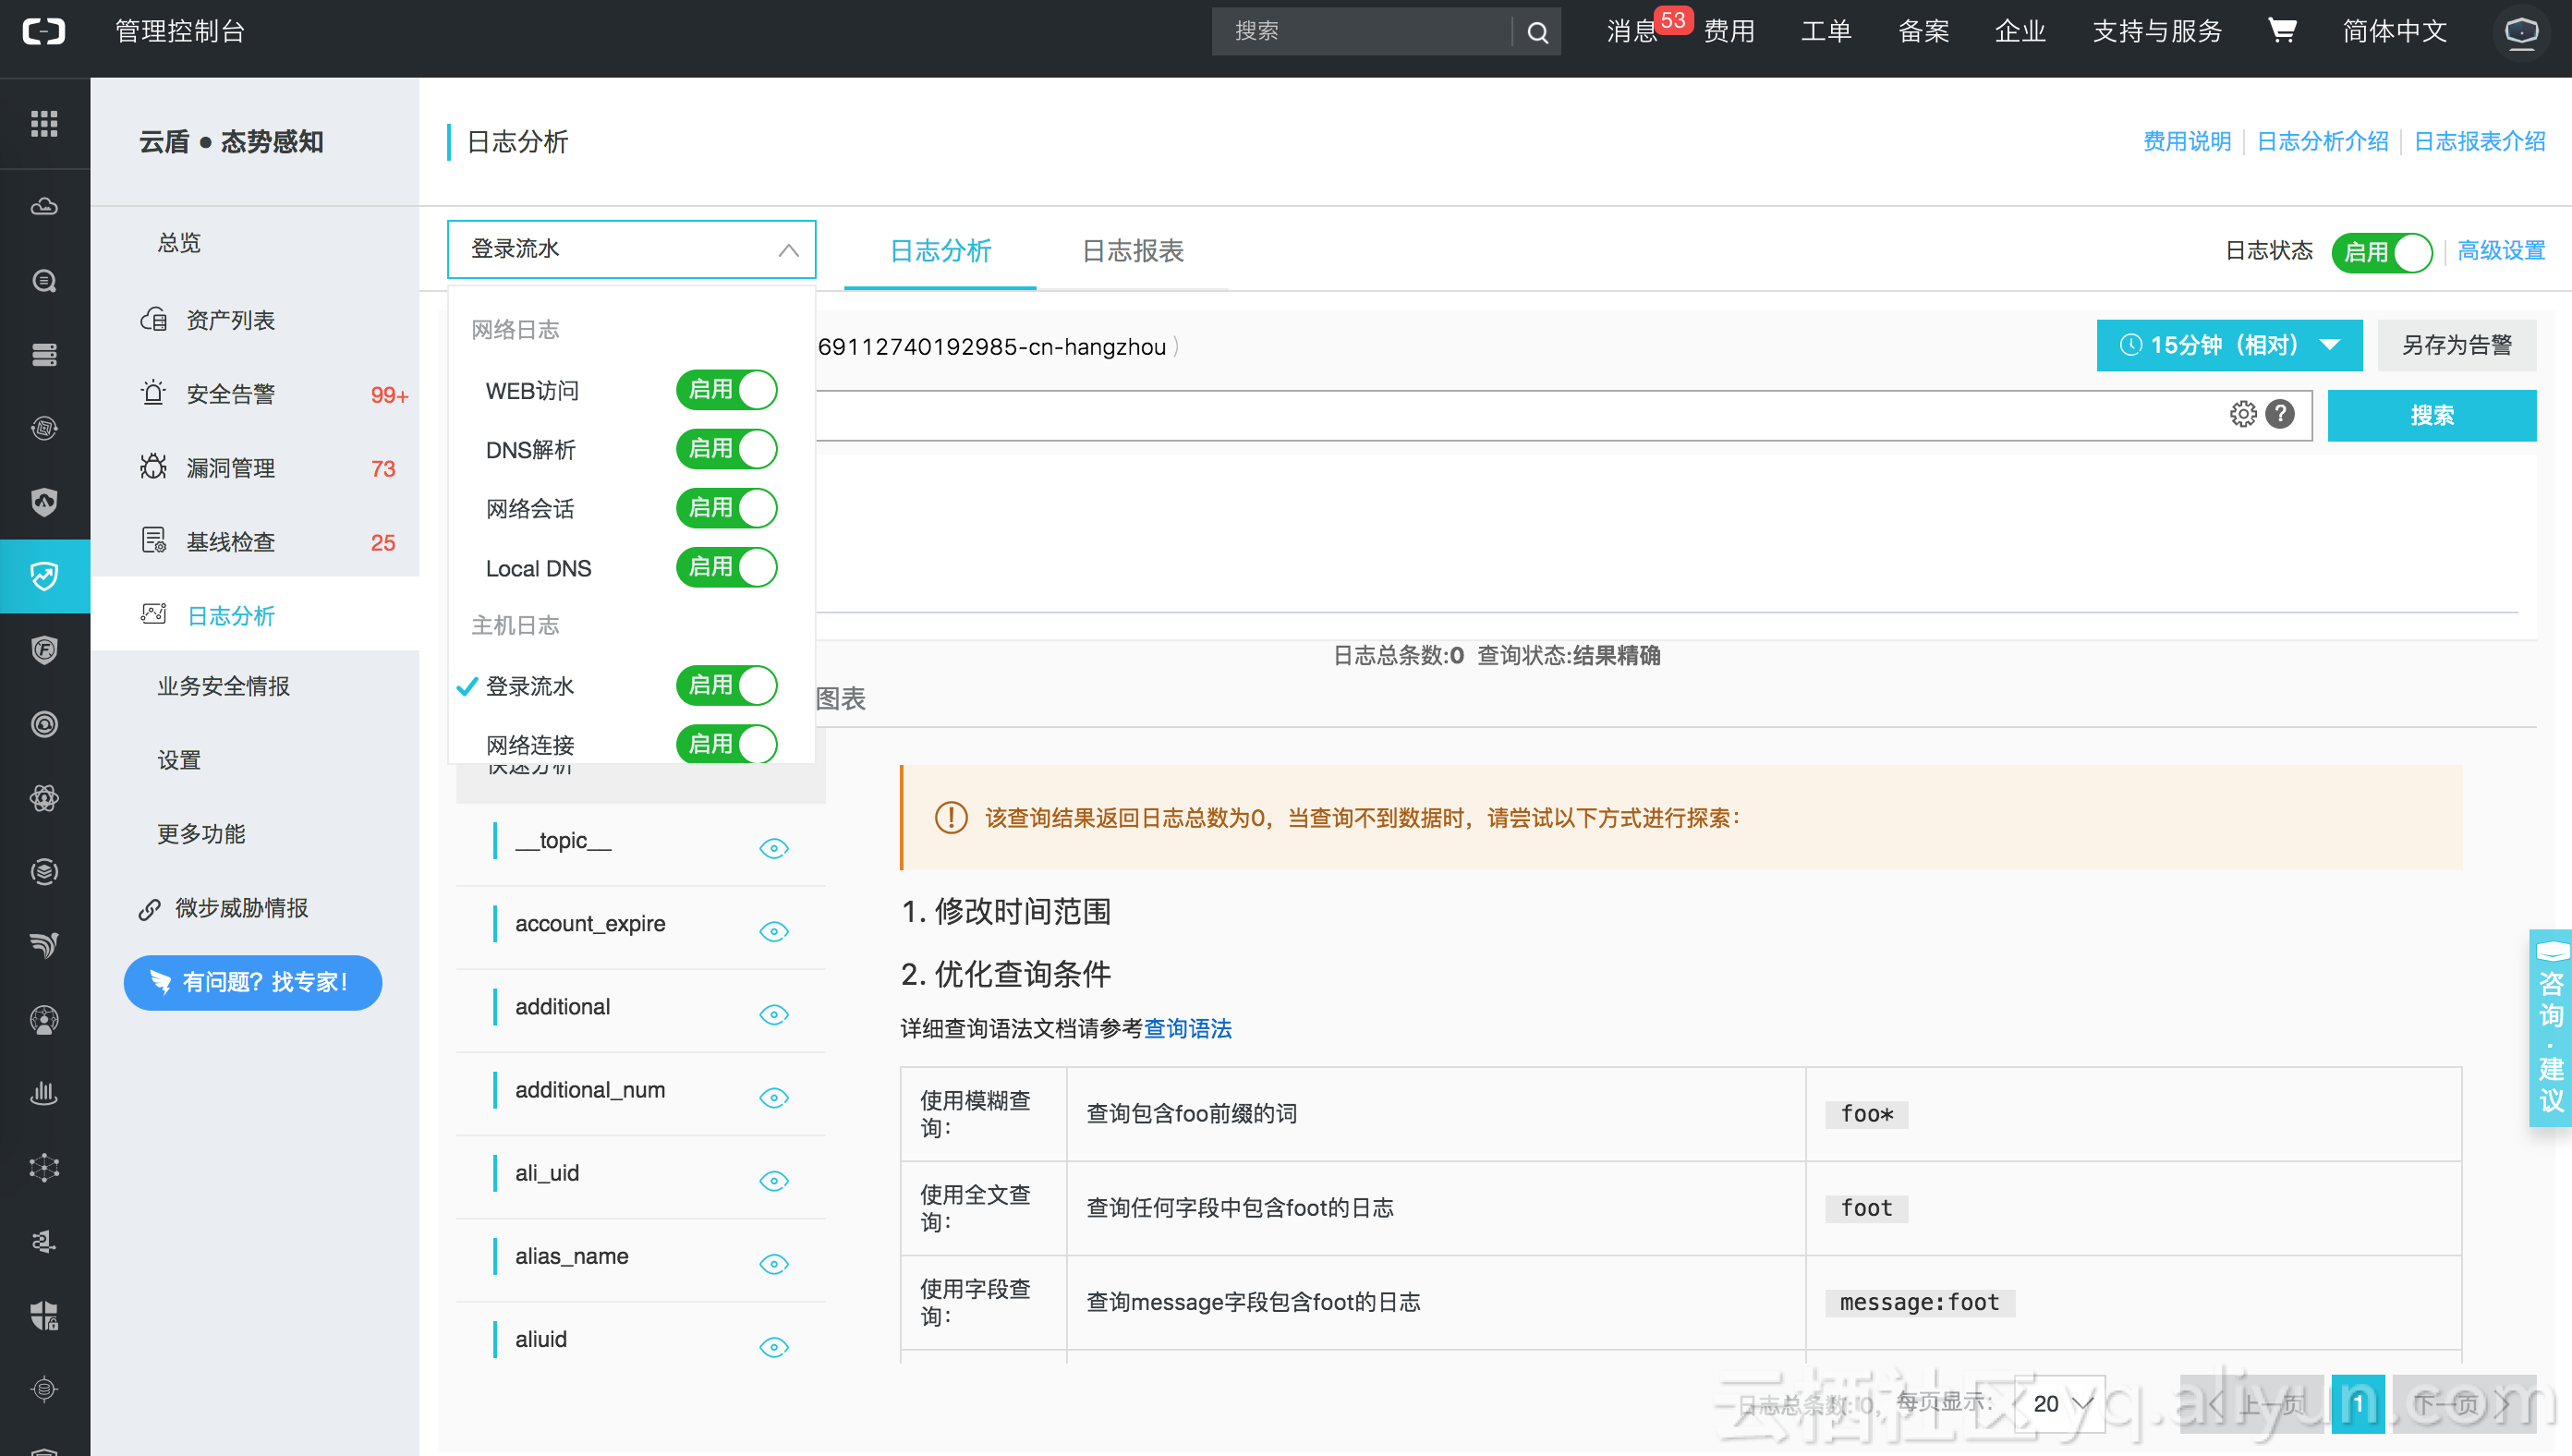This screenshot has width=2572, height=1456.
Task: Click the warning icon in notice banner
Action: point(950,818)
